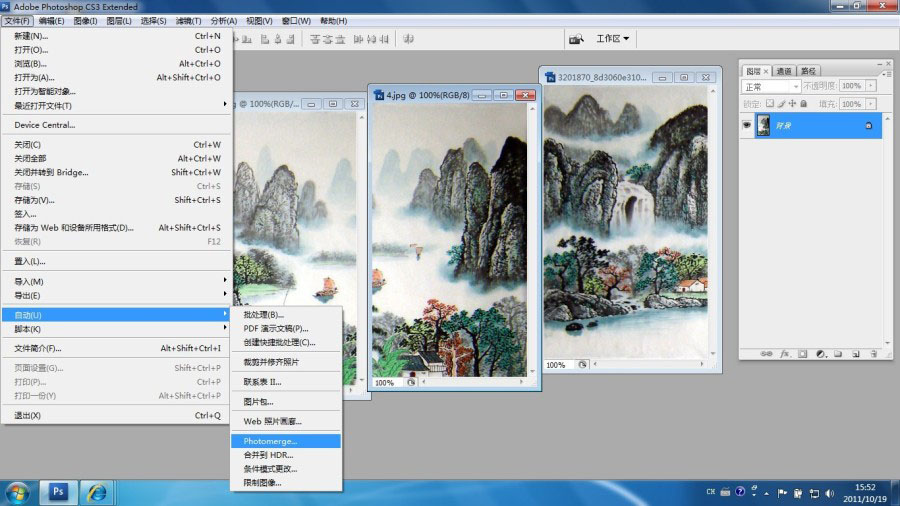Expand the 工作区 workspace dropdown
The image size is (900, 506).
[613, 39]
